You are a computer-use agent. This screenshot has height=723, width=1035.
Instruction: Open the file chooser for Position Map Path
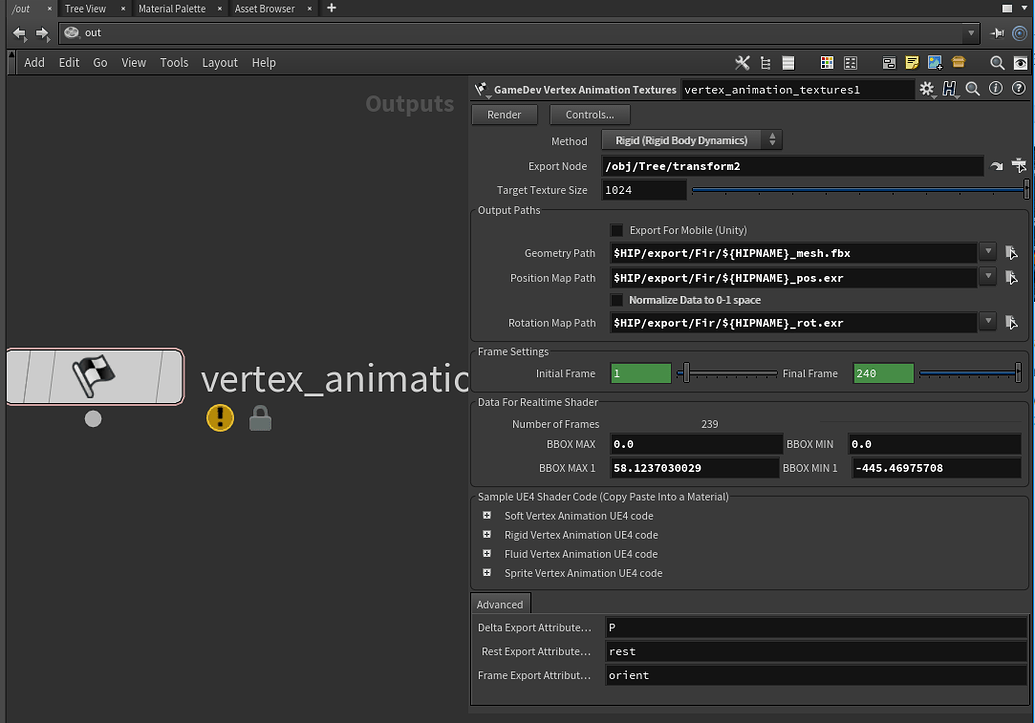pyautogui.click(x=1011, y=278)
